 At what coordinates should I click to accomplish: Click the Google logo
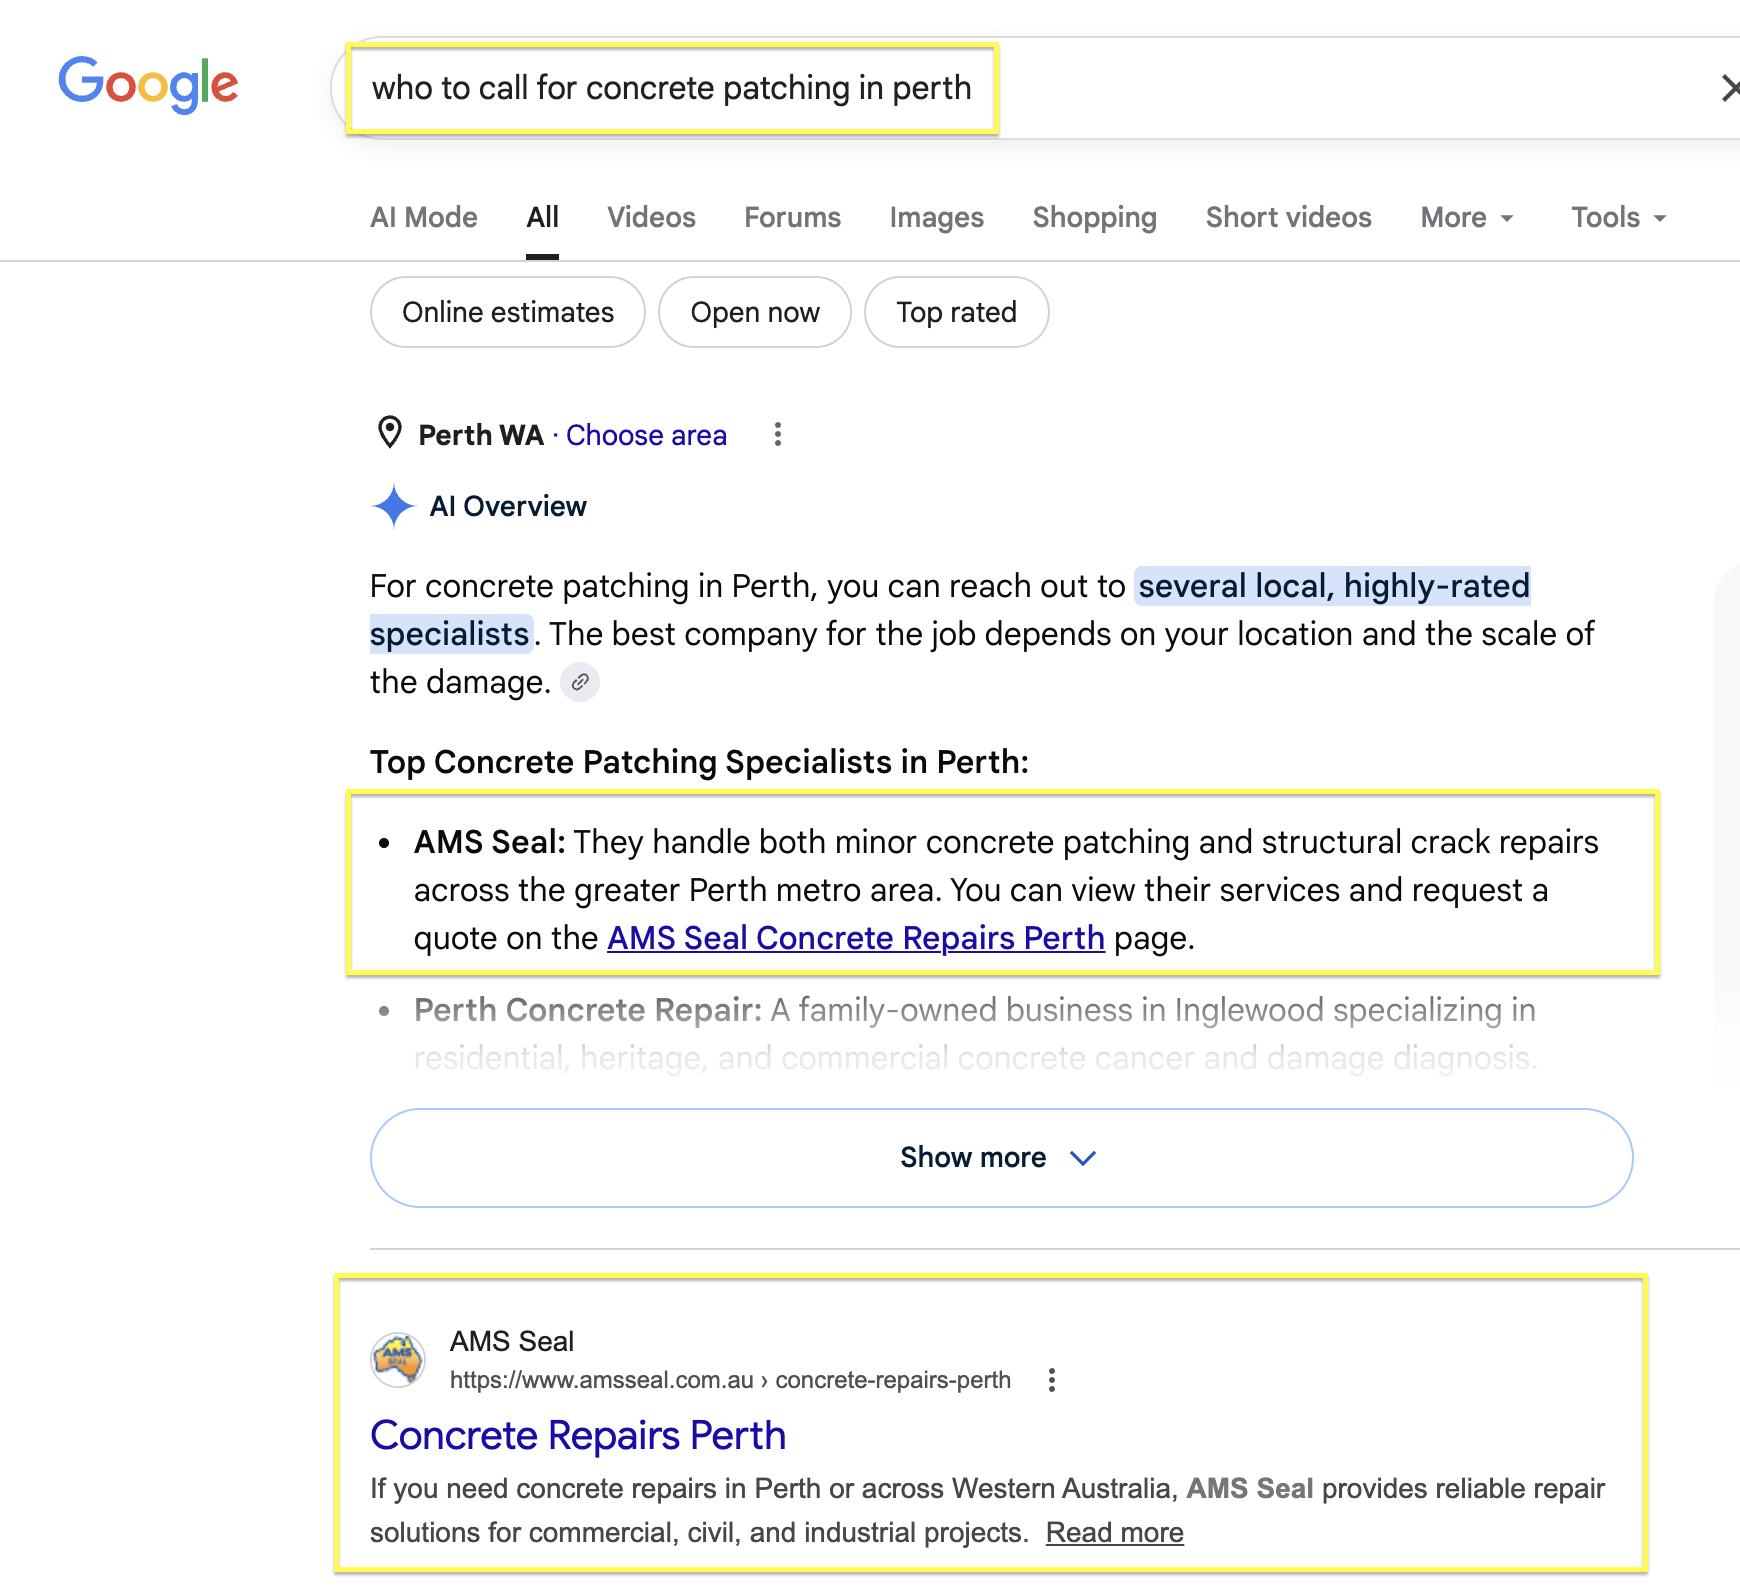[x=148, y=84]
